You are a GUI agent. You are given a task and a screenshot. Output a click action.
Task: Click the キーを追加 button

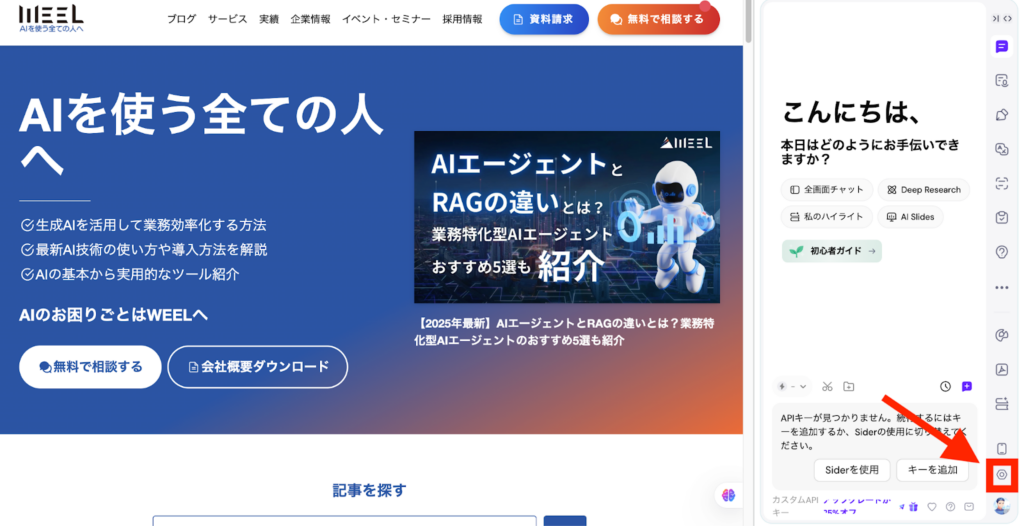pyautogui.click(x=931, y=469)
